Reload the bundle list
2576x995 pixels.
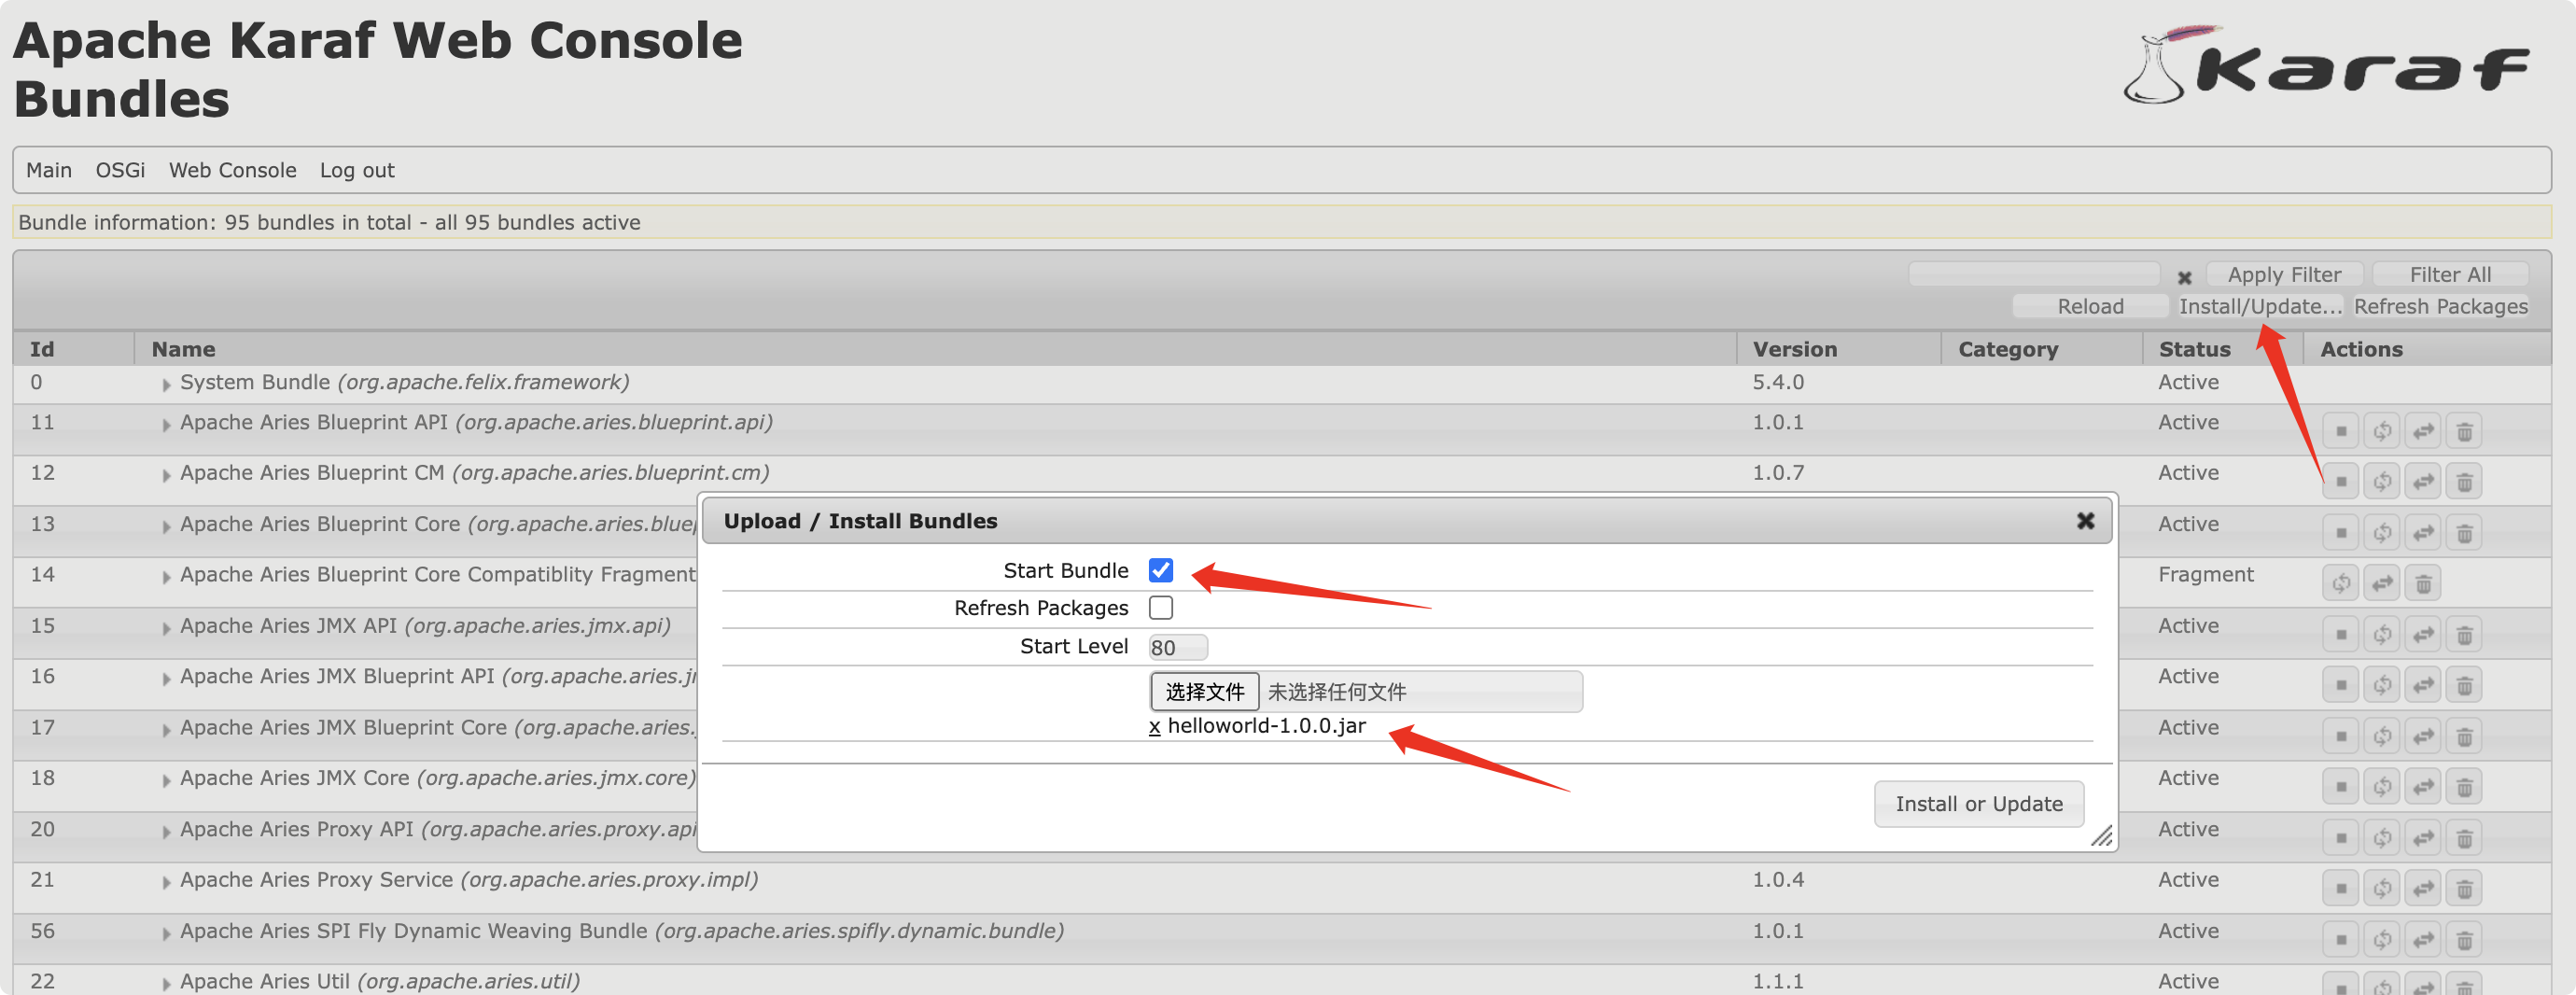2090,306
